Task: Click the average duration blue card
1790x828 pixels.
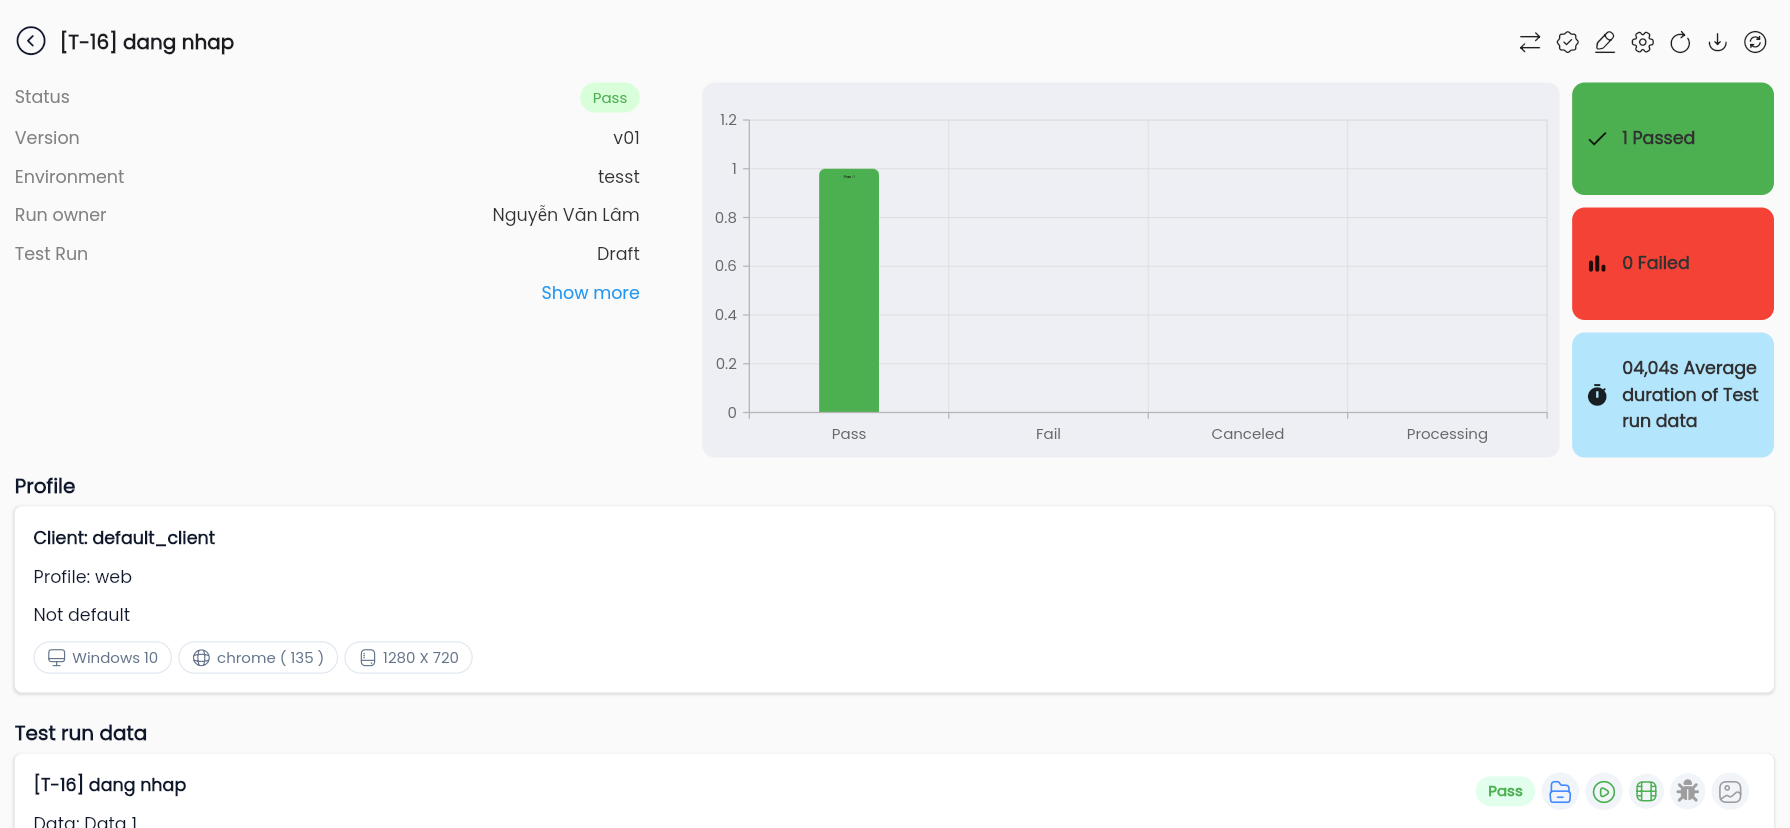Action: (1673, 395)
